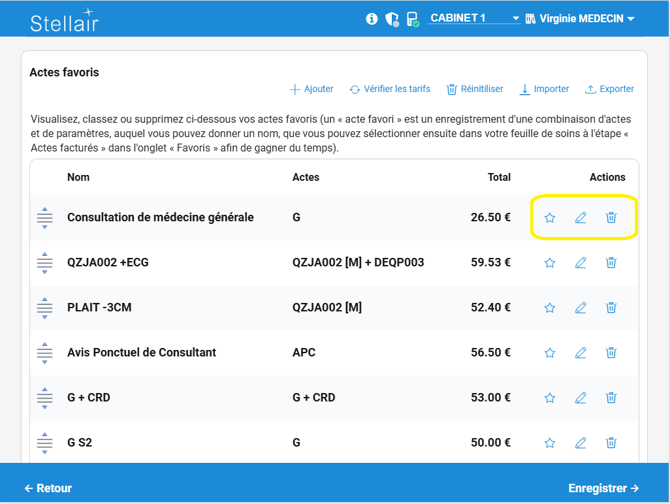
Task: Edit the G + CRD favorite
Action: click(x=580, y=398)
